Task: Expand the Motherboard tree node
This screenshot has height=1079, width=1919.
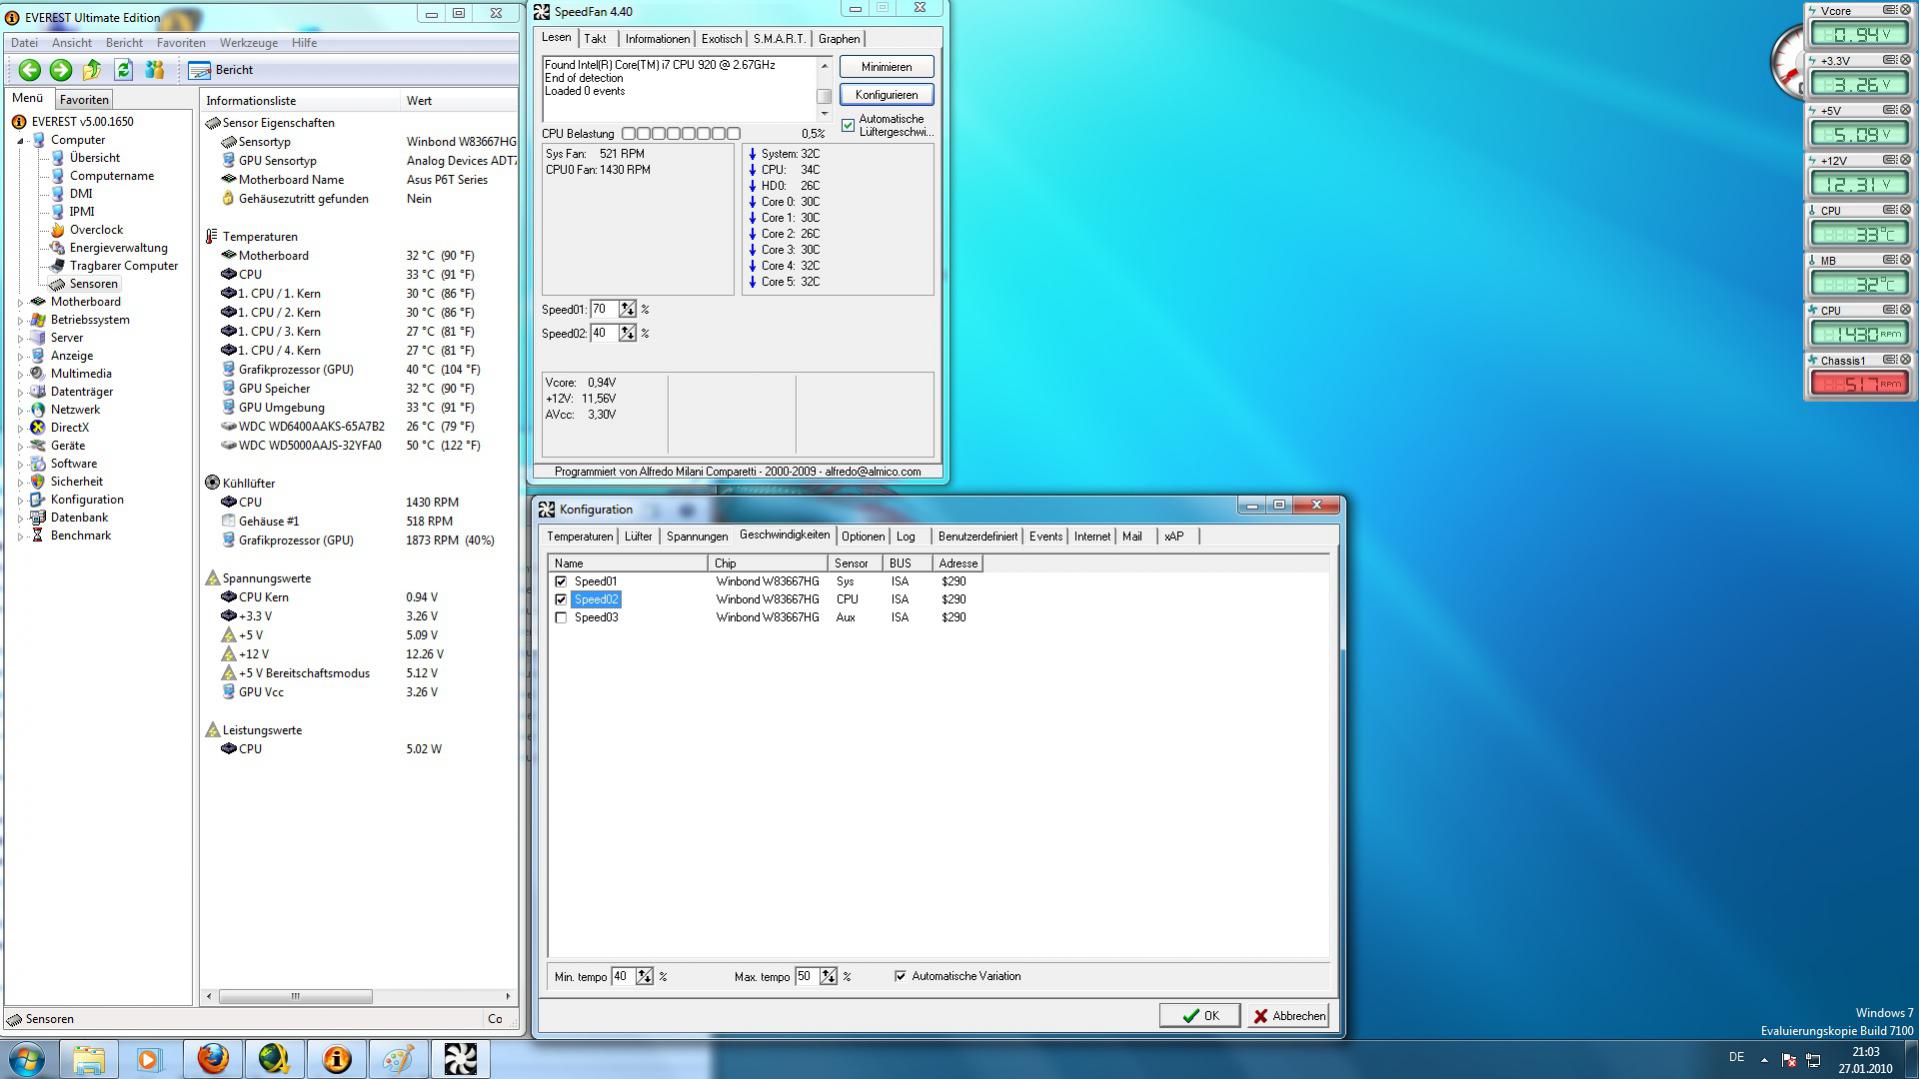Action: pos(20,302)
